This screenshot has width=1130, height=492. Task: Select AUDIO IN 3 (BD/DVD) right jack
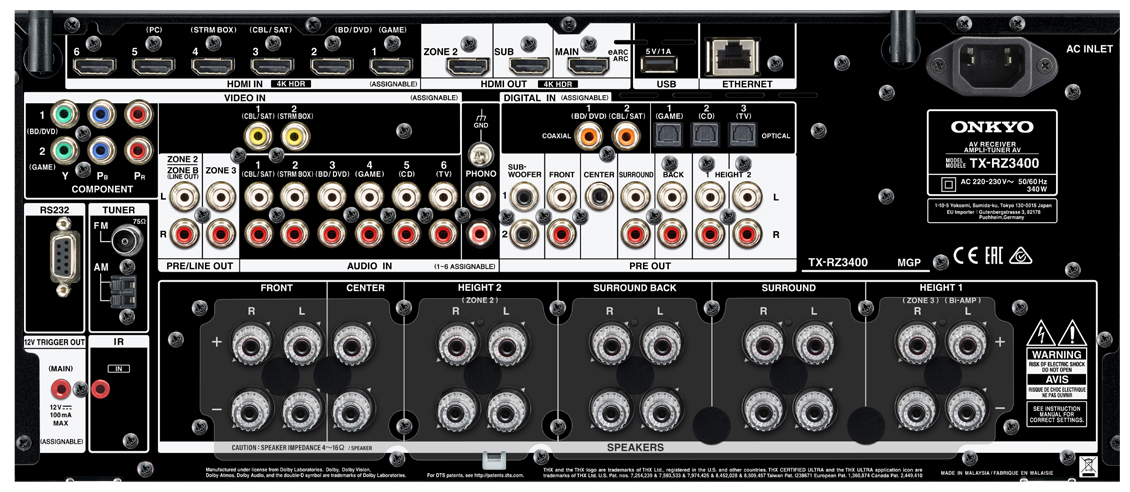coord(332,233)
